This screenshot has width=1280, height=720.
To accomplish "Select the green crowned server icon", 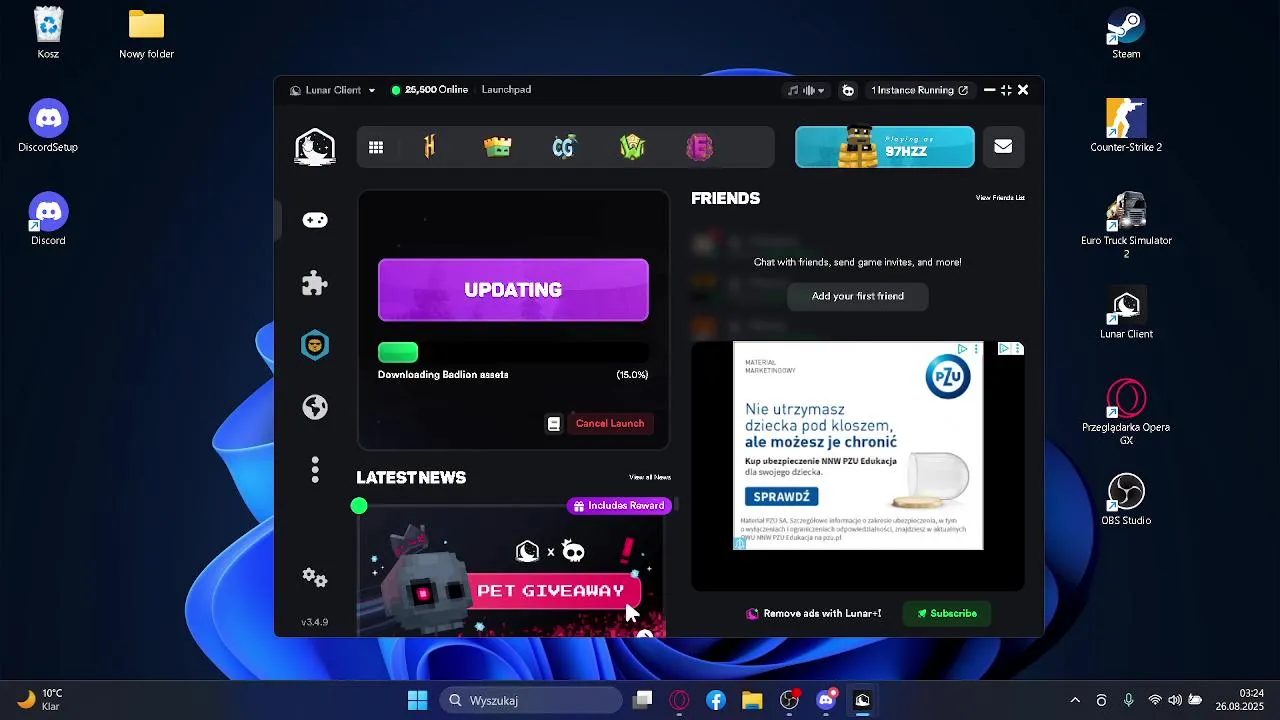I will pos(497,148).
